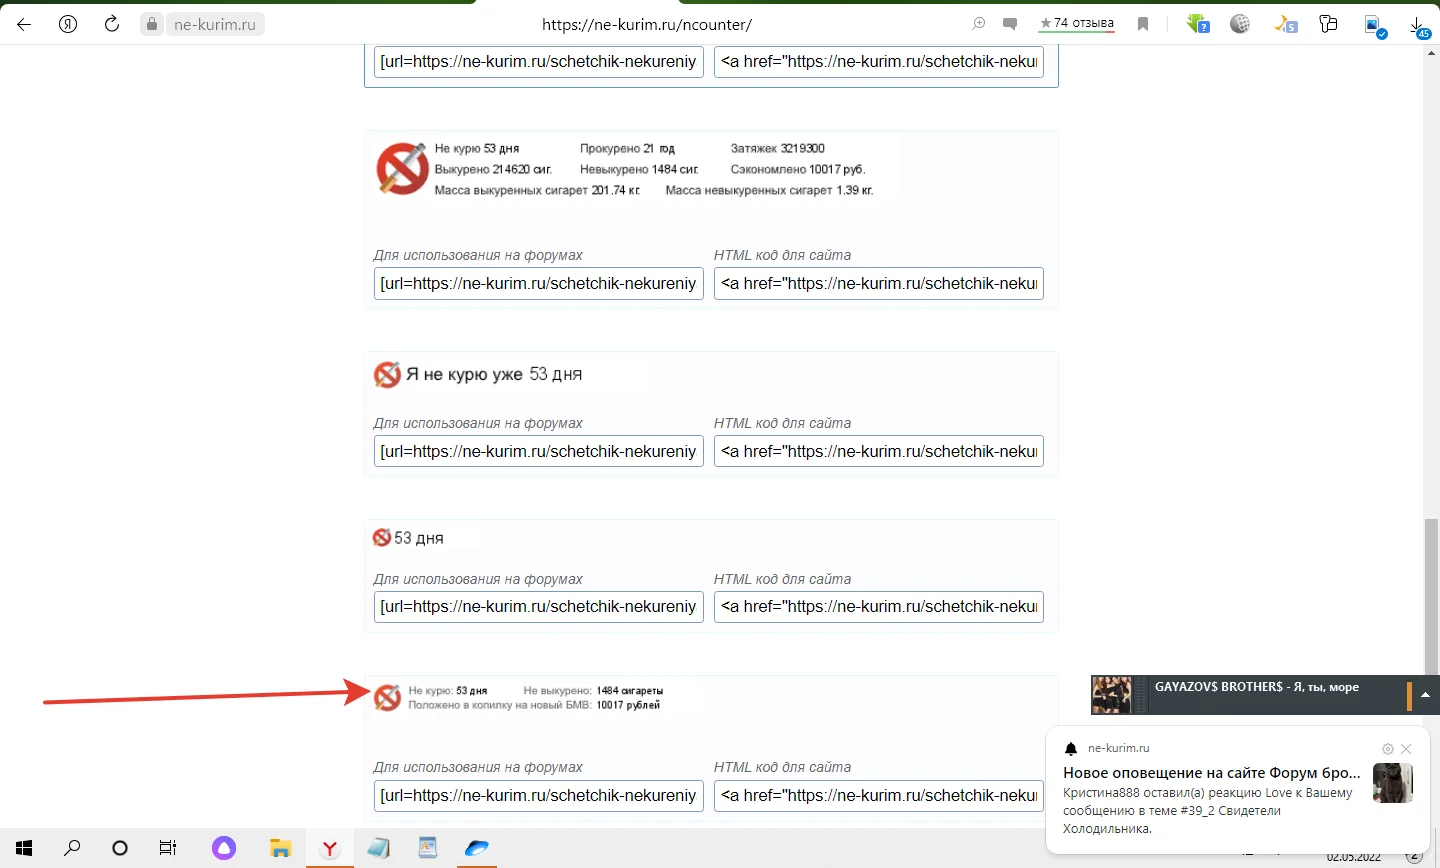This screenshot has height=868, width=1440.
Task: Select forum code under "Я не курю уже 53 дня"
Action: [538, 451]
